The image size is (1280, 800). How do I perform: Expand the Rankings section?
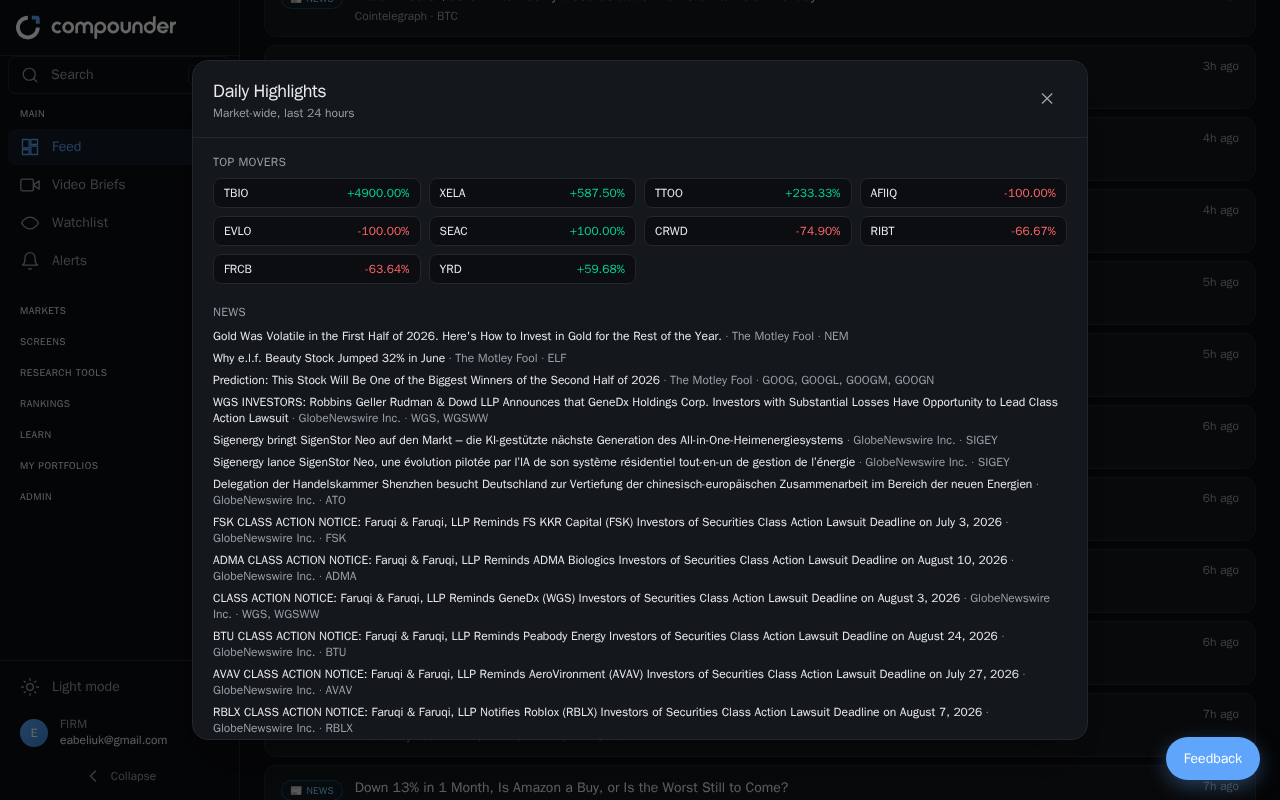(x=45, y=404)
